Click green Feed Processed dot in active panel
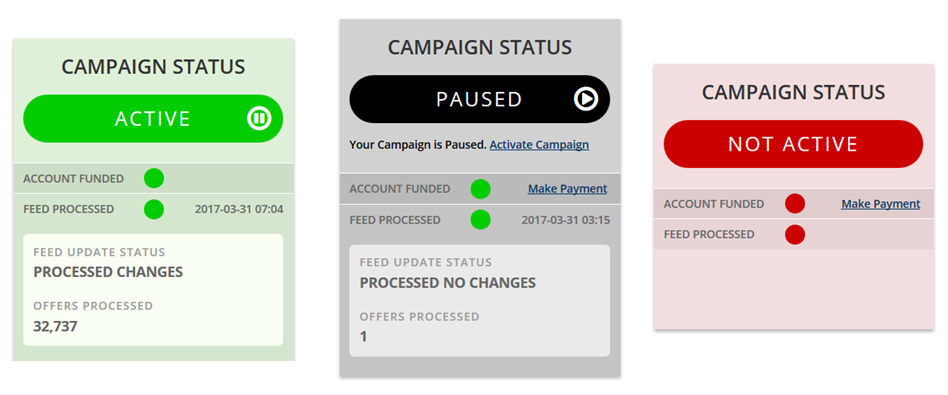The width and height of the screenshot is (948, 395). 154,209
